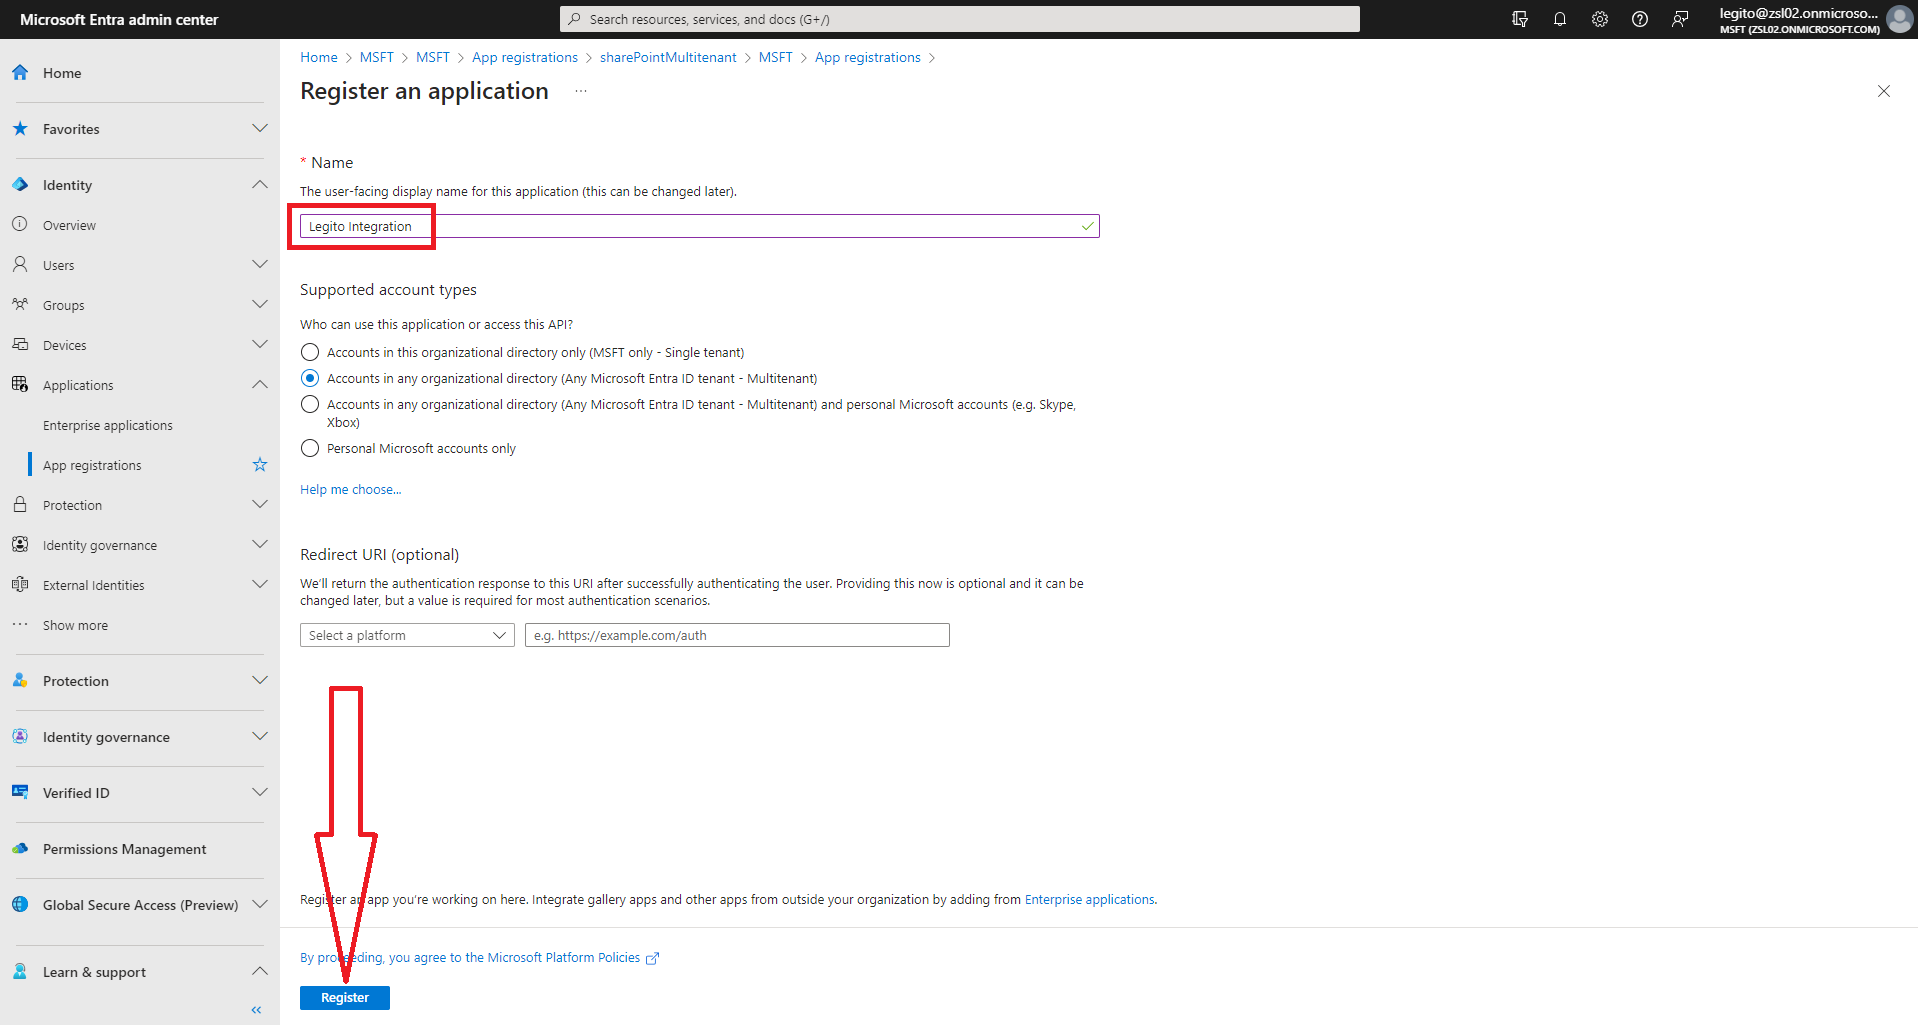The width and height of the screenshot is (1918, 1025).
Task: Open Permissions Management menu item
Action: pyautogui.click(x=125, y=849)
